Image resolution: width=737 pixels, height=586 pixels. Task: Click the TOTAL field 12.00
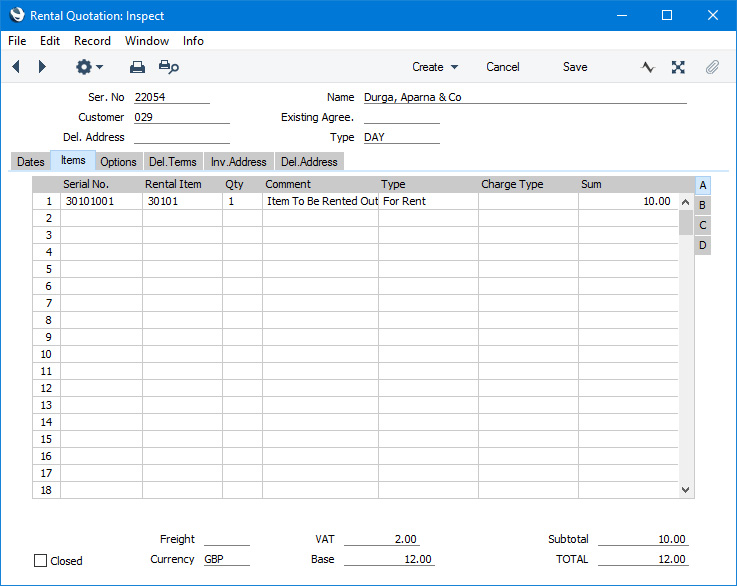[643, 559]
